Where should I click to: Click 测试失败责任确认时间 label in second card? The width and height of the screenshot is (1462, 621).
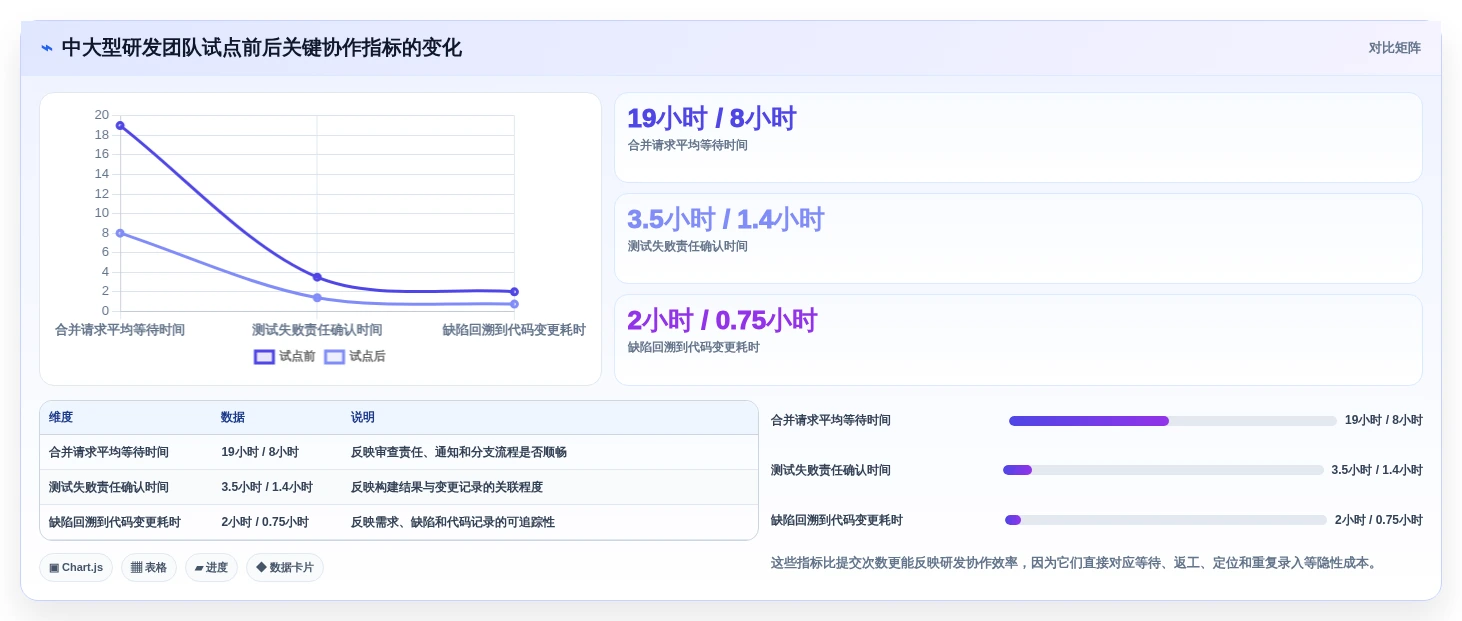(688, 246)
